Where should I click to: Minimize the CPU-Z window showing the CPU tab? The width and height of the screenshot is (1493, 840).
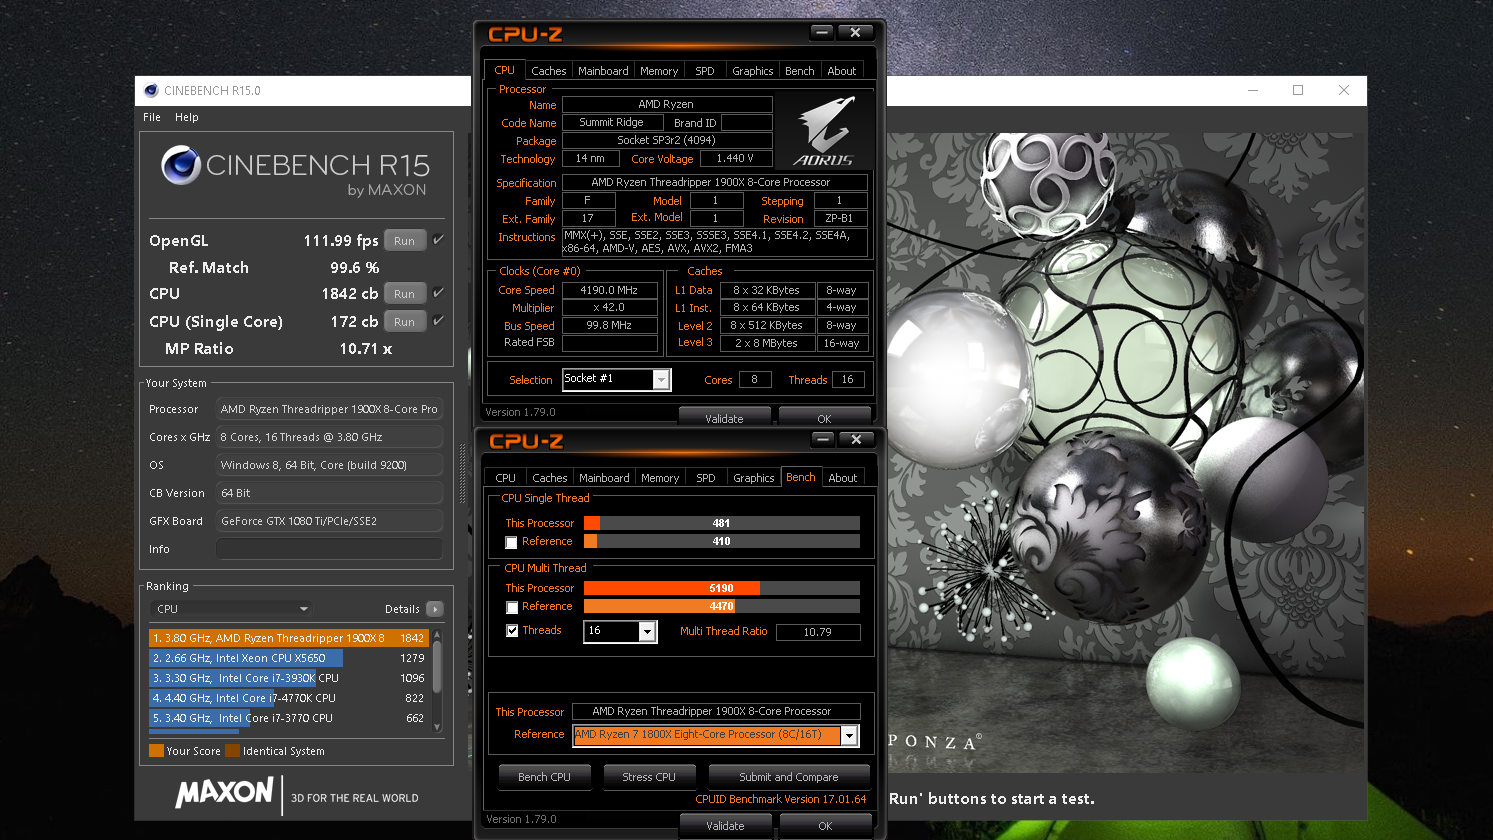[822, 32]
